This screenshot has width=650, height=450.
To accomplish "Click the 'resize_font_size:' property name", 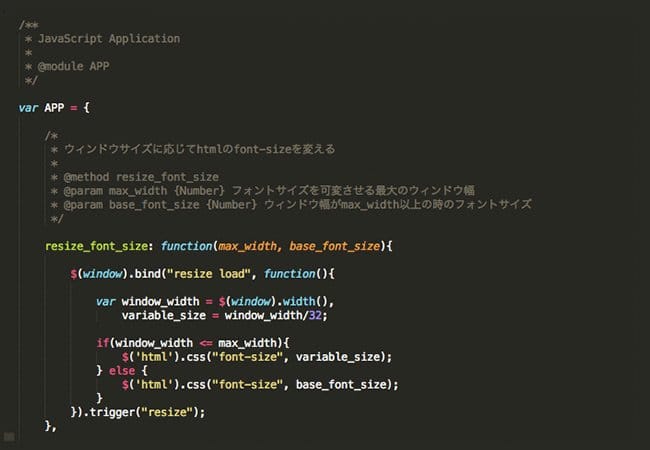I will pos(99,246).
